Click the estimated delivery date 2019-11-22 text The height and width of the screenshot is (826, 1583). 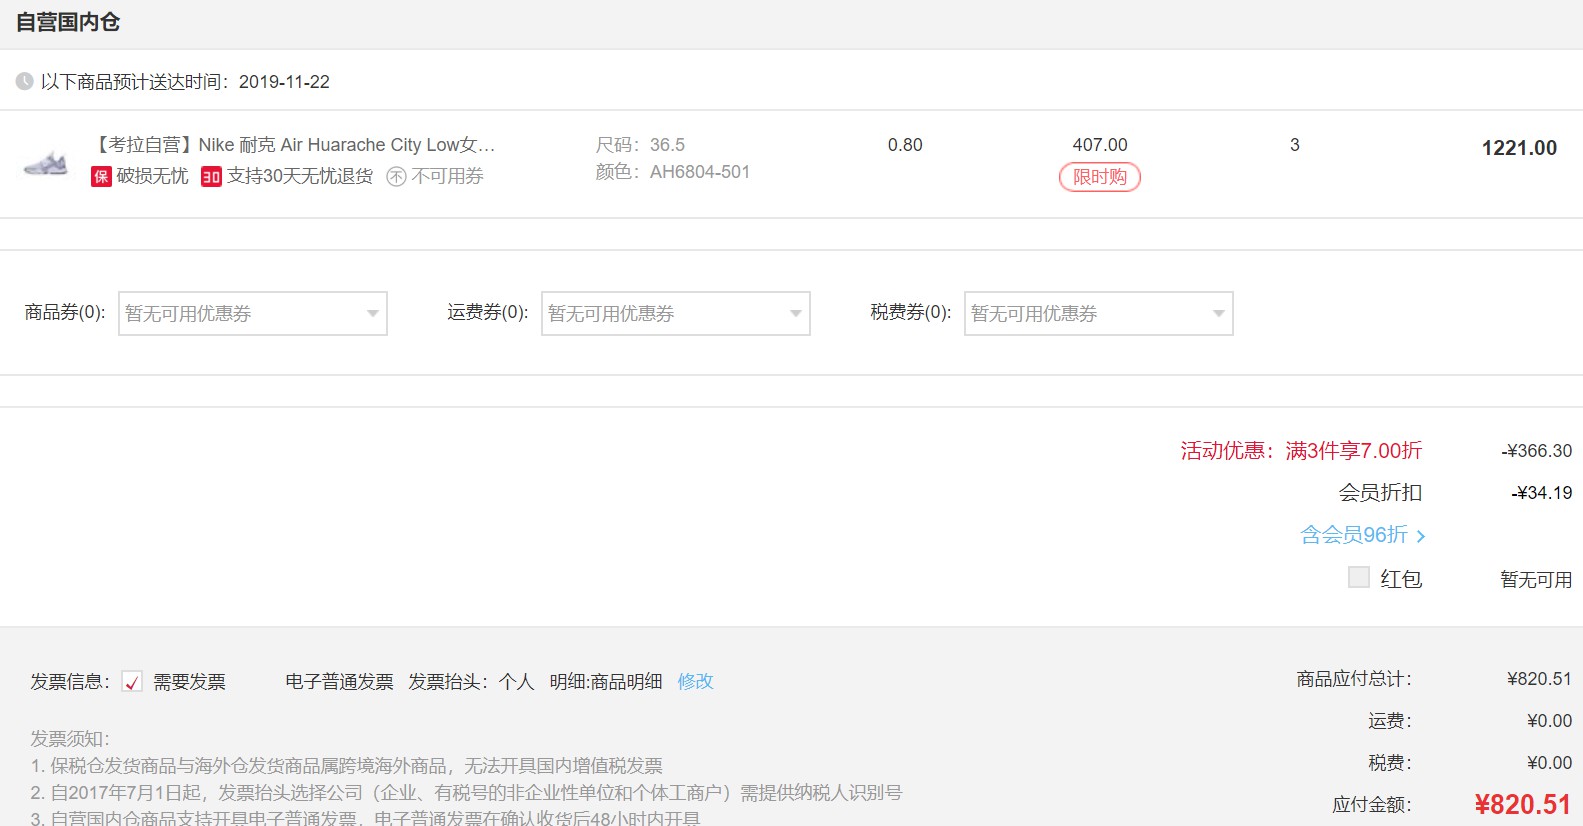pyautogui.click(x=284, y=82)
